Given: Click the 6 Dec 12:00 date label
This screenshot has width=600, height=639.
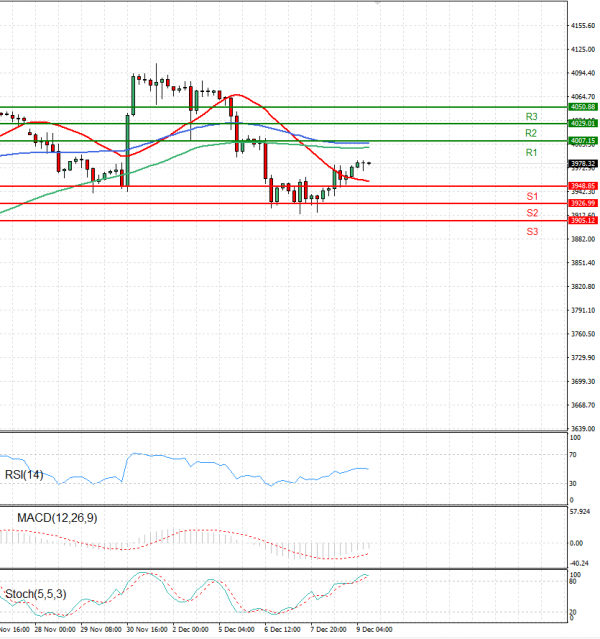Looking at the screenshot, I should [282, 630].
